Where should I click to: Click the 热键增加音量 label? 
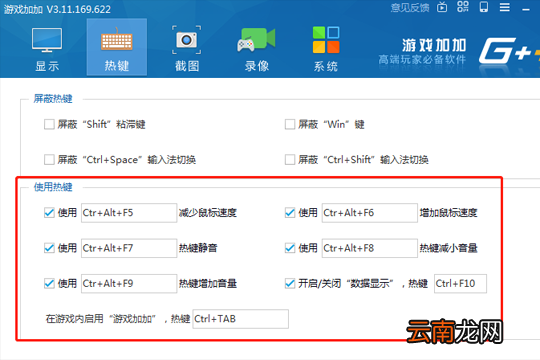(208, 283)
